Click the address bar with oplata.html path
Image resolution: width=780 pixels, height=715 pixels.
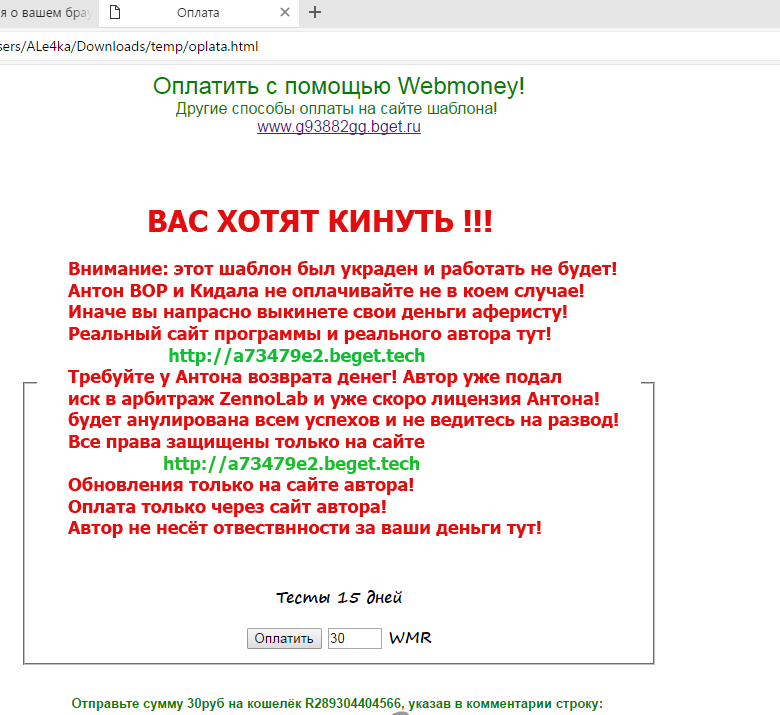click(390, 46)
